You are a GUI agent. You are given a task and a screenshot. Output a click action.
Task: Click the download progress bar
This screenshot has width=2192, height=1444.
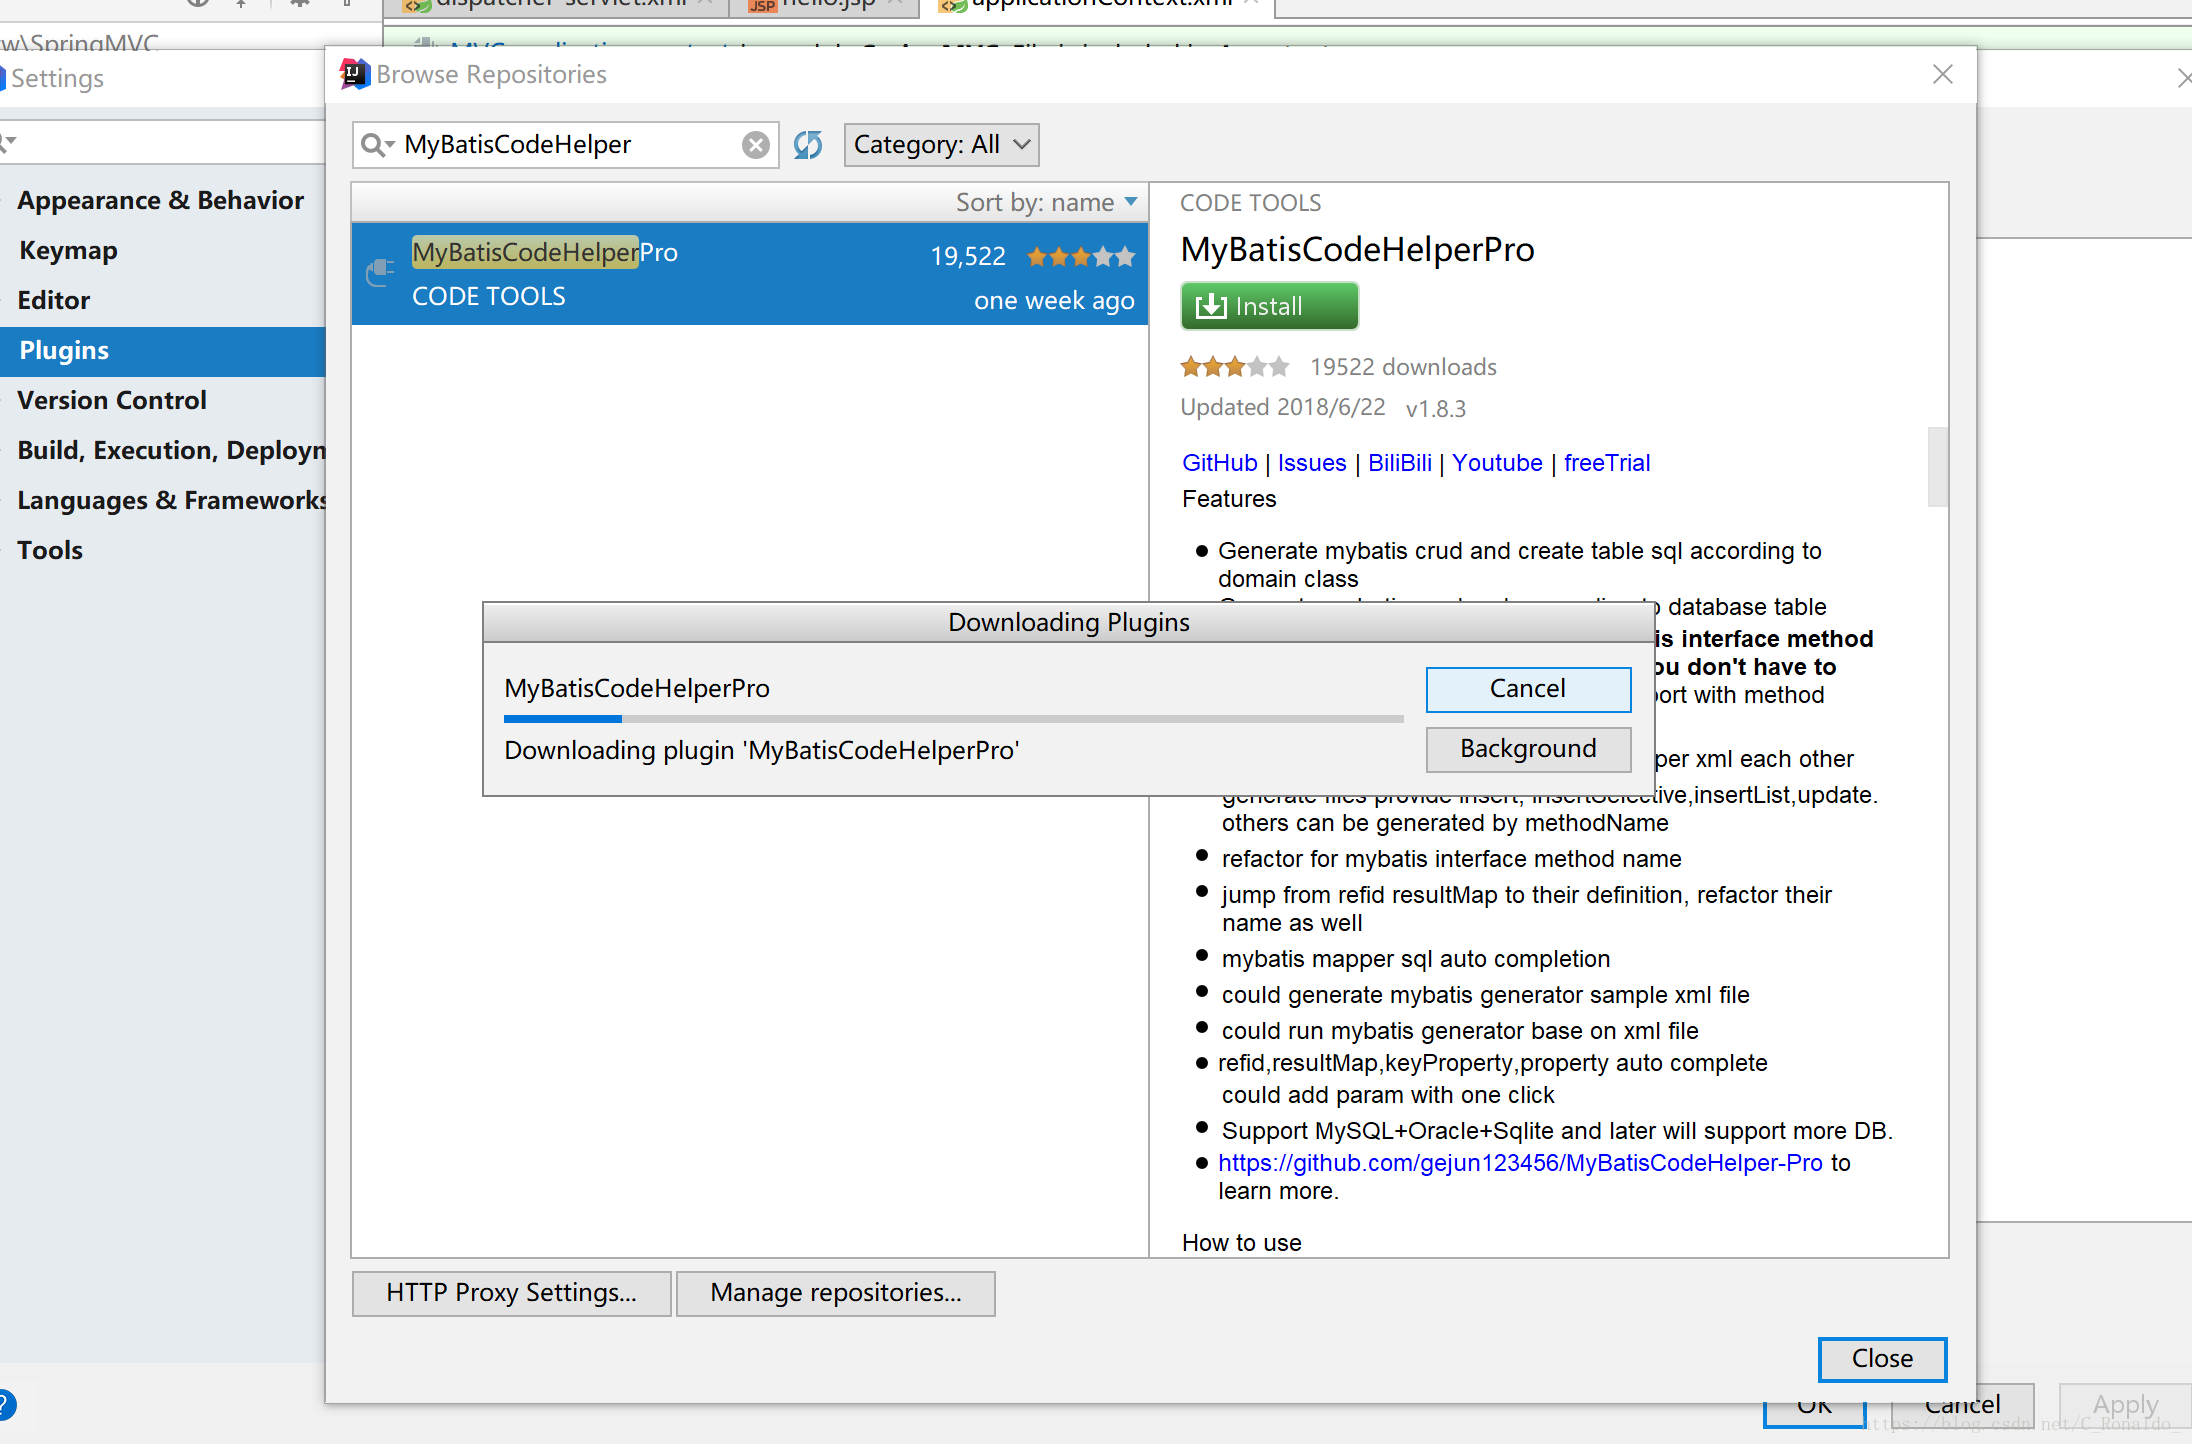click(x=954, y=718)
